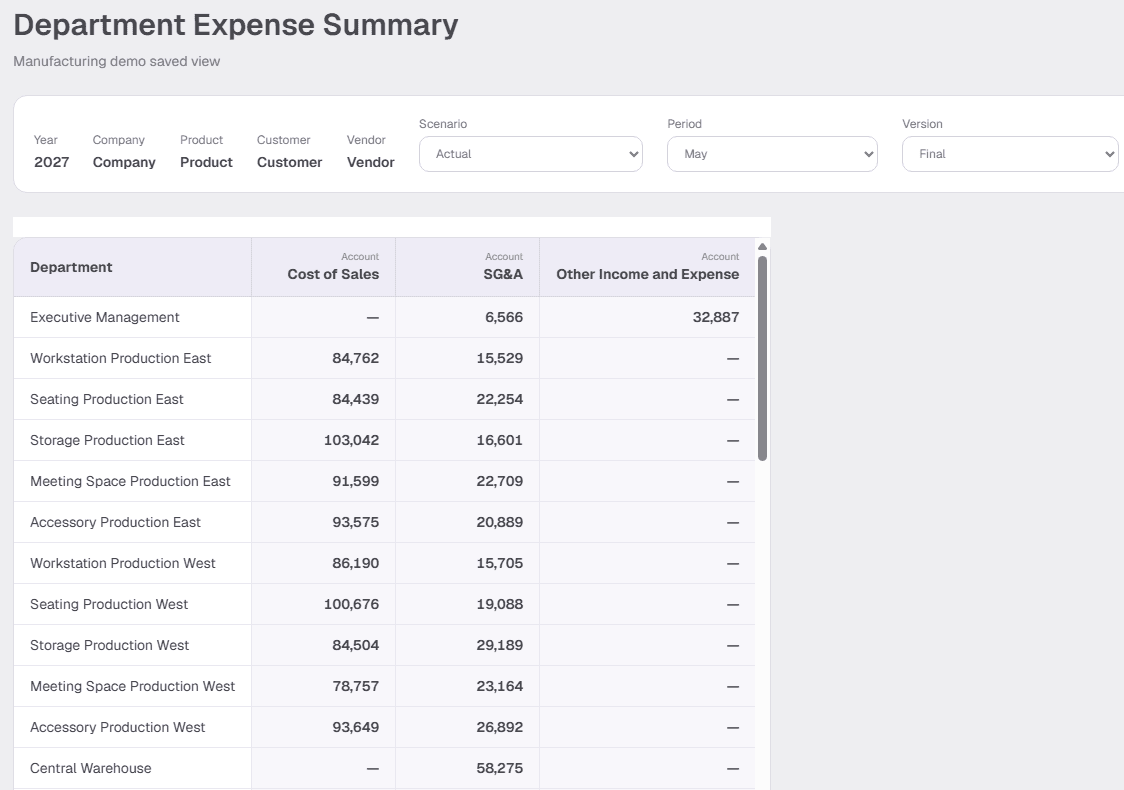Click Central Warehouse SG&A value 58,275

500,768
